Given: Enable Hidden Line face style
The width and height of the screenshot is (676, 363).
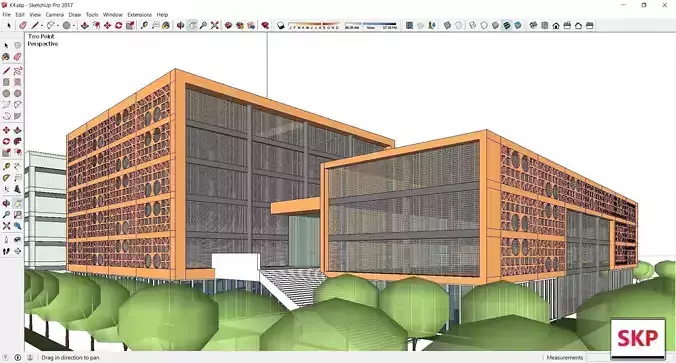Looking at the screenshot, I should pyautogui.click(x=484, y=25).
